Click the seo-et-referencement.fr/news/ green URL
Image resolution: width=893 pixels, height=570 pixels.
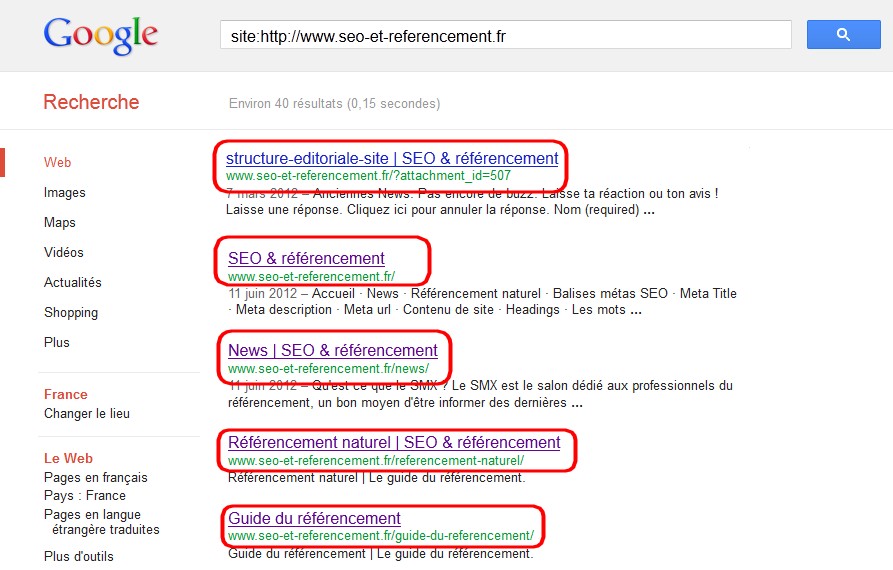pos(329,369)
